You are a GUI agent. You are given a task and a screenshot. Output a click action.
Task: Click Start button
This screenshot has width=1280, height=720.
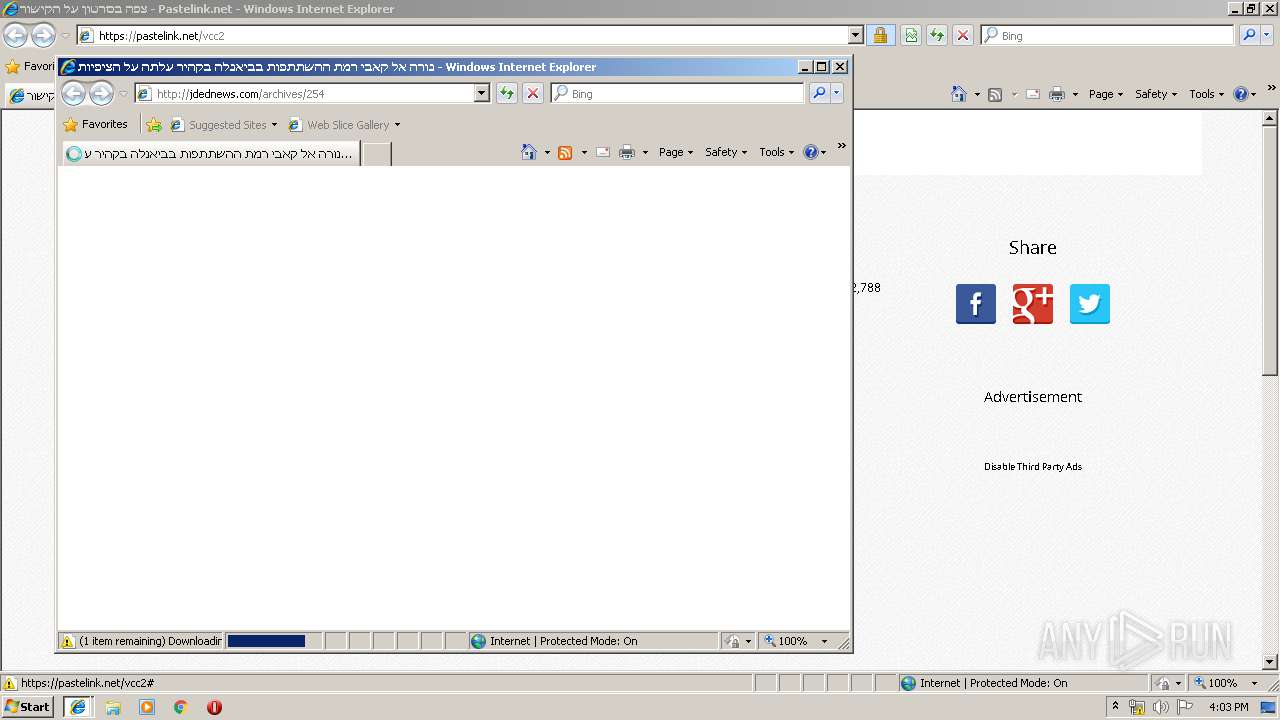coord(28,707)
